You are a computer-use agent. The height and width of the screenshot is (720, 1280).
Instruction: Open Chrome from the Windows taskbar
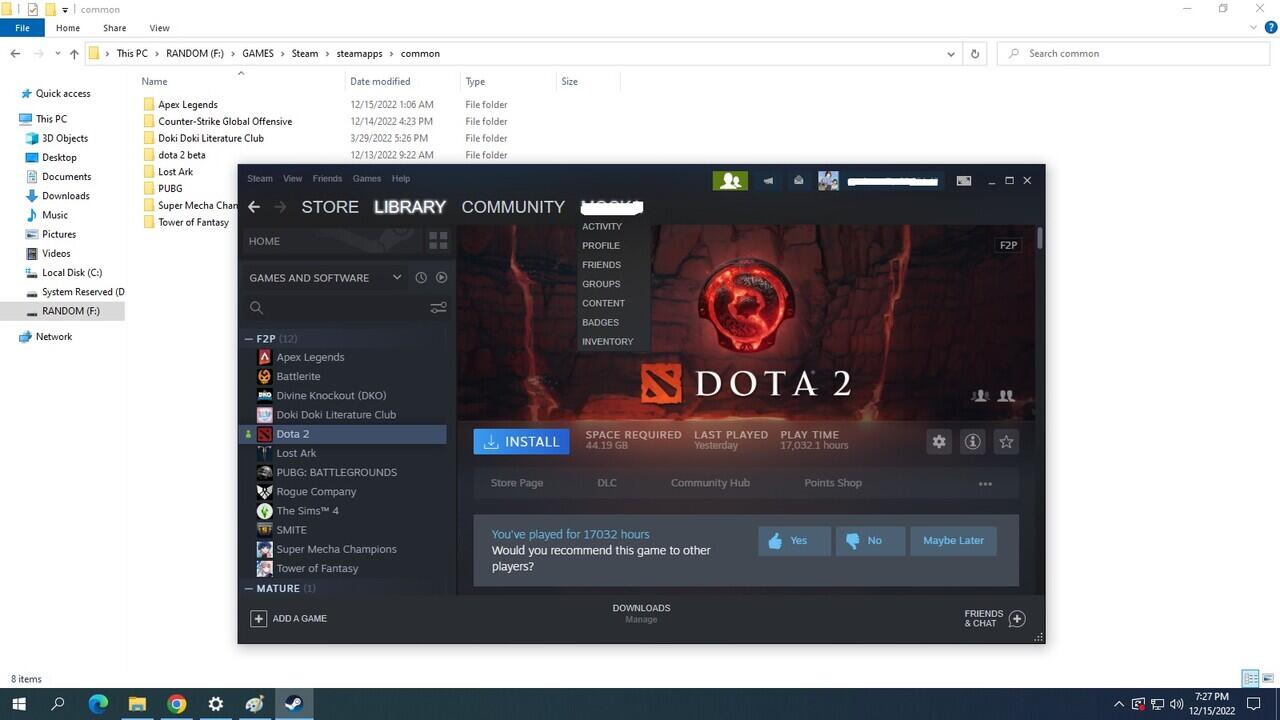point(177,704)
